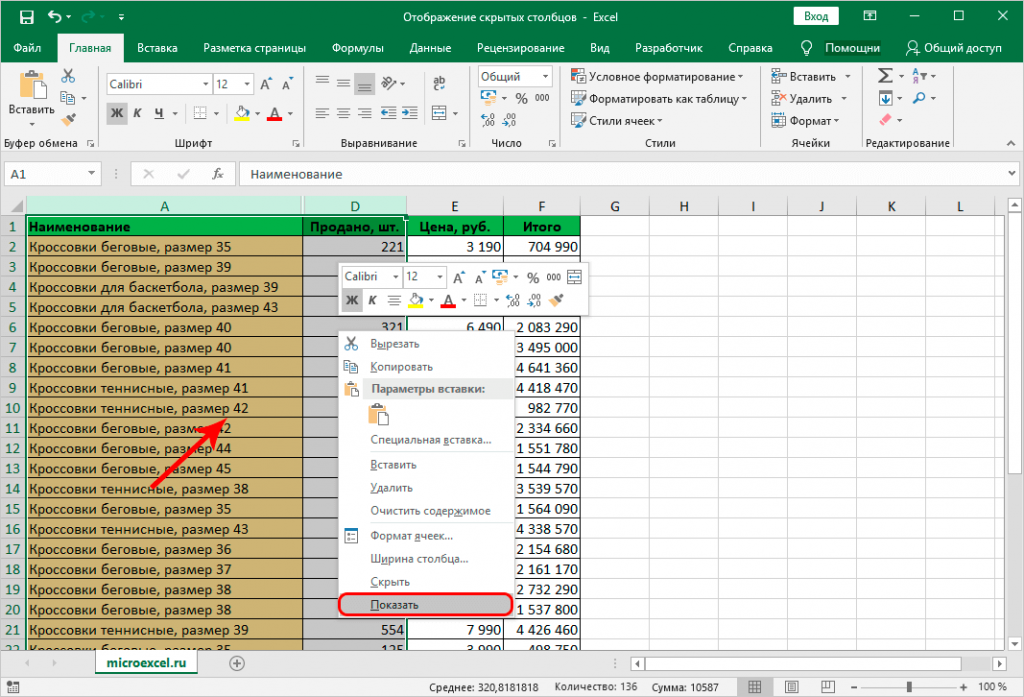Switch to the Вставка tab

coord(157,48)
